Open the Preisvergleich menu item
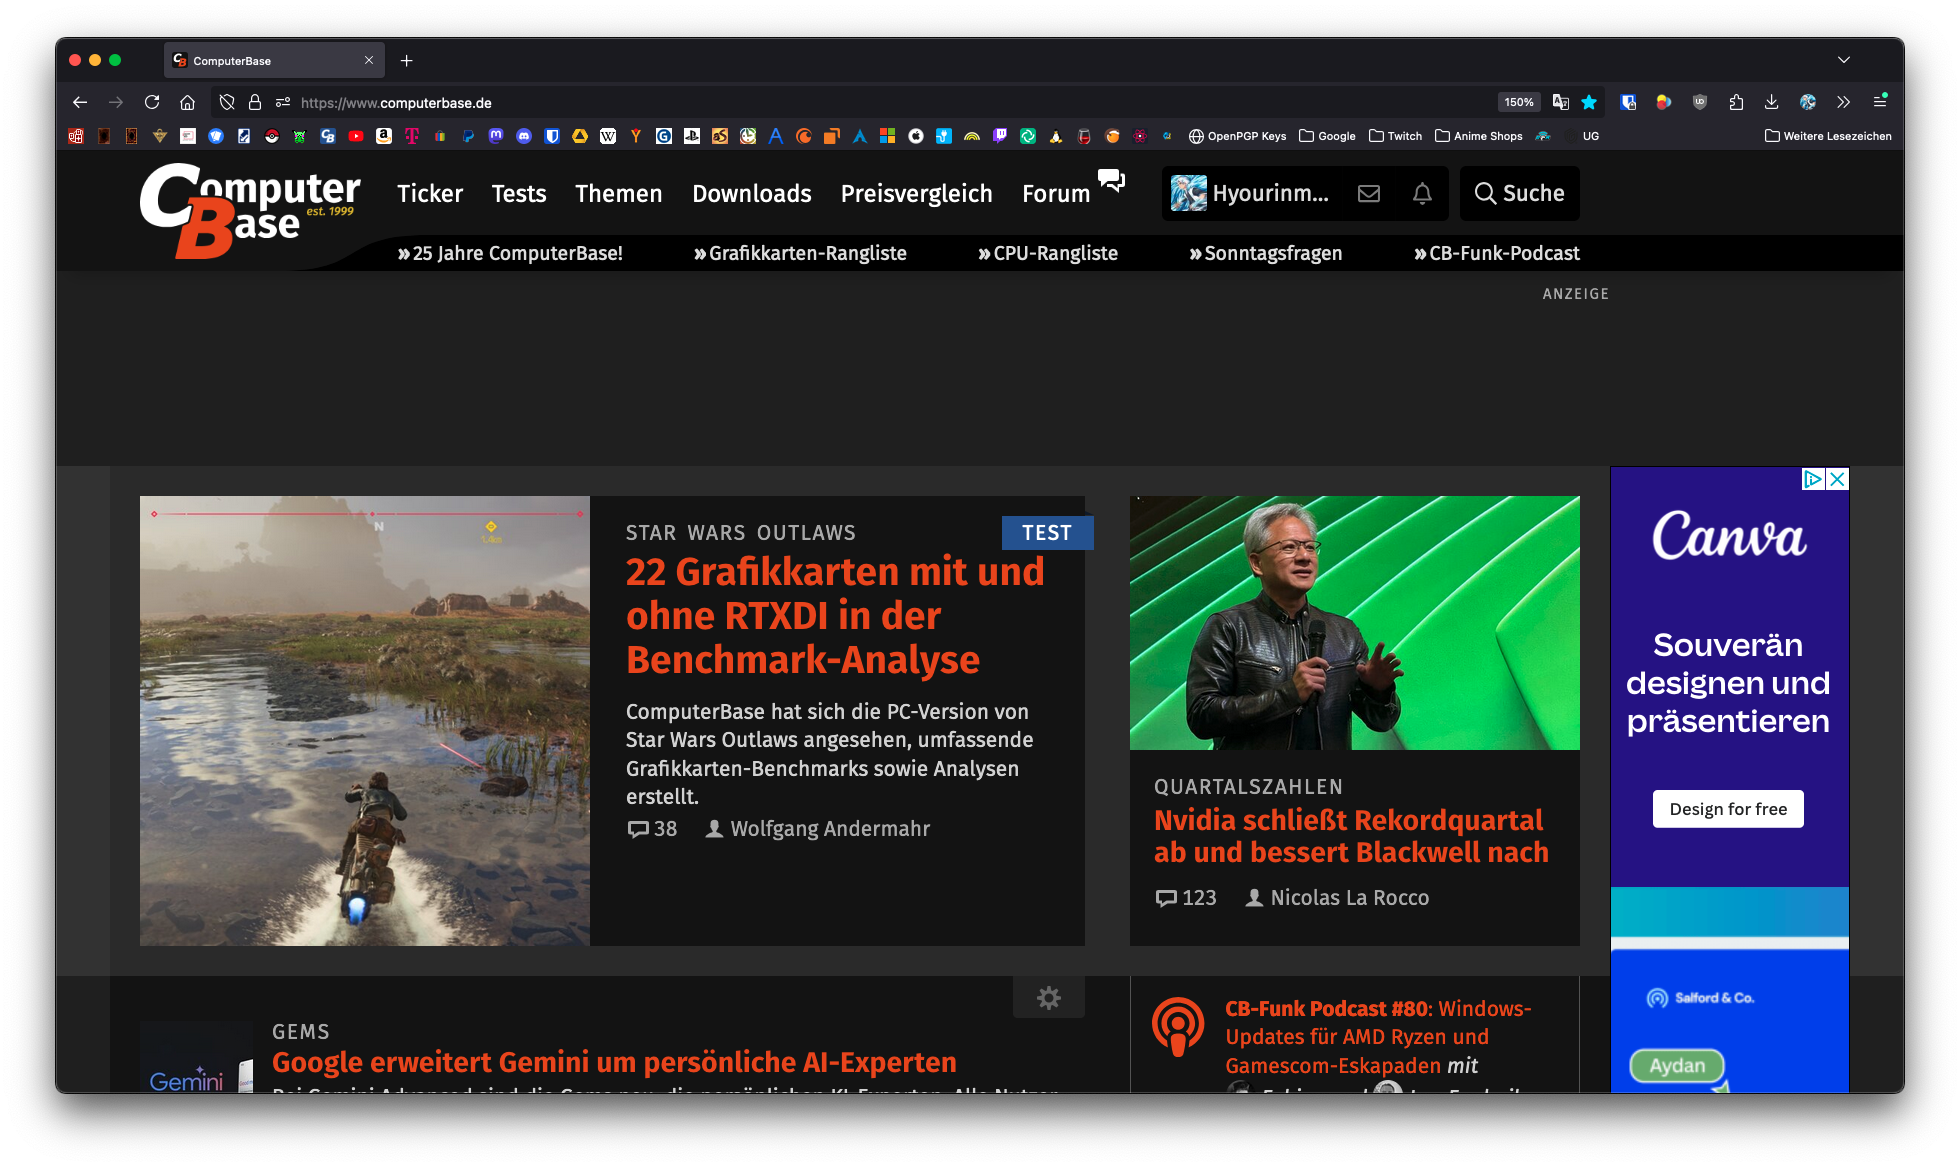Screen dimensions: 1960x1167 [x=916, y=194]
